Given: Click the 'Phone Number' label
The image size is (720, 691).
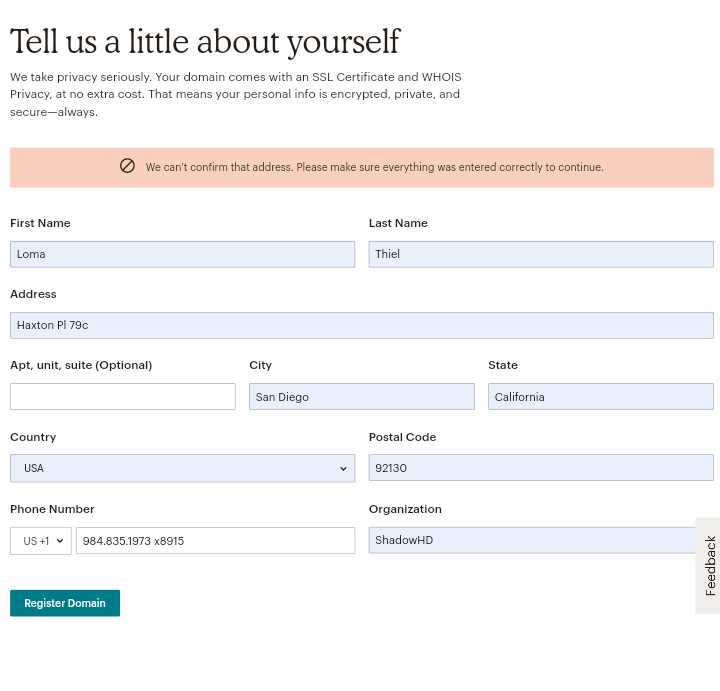Looking at the screenshot, I should point(52,509).
